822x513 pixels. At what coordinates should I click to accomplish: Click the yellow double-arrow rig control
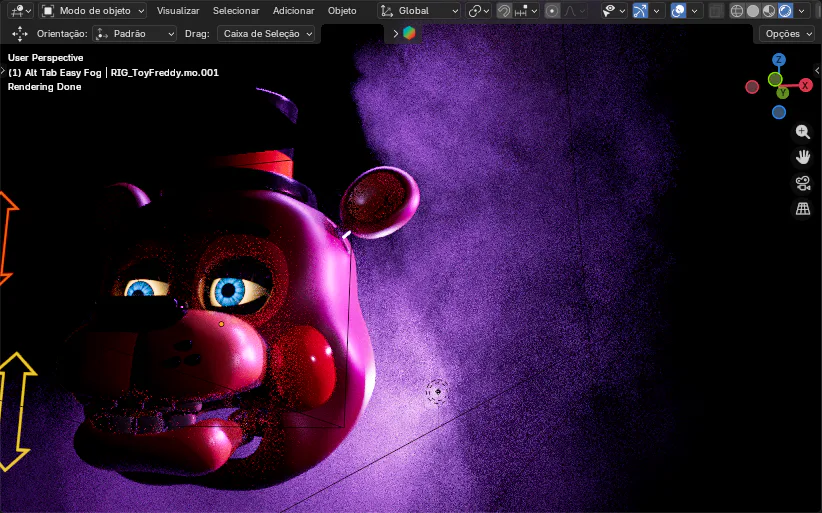(x=16, y=411)
